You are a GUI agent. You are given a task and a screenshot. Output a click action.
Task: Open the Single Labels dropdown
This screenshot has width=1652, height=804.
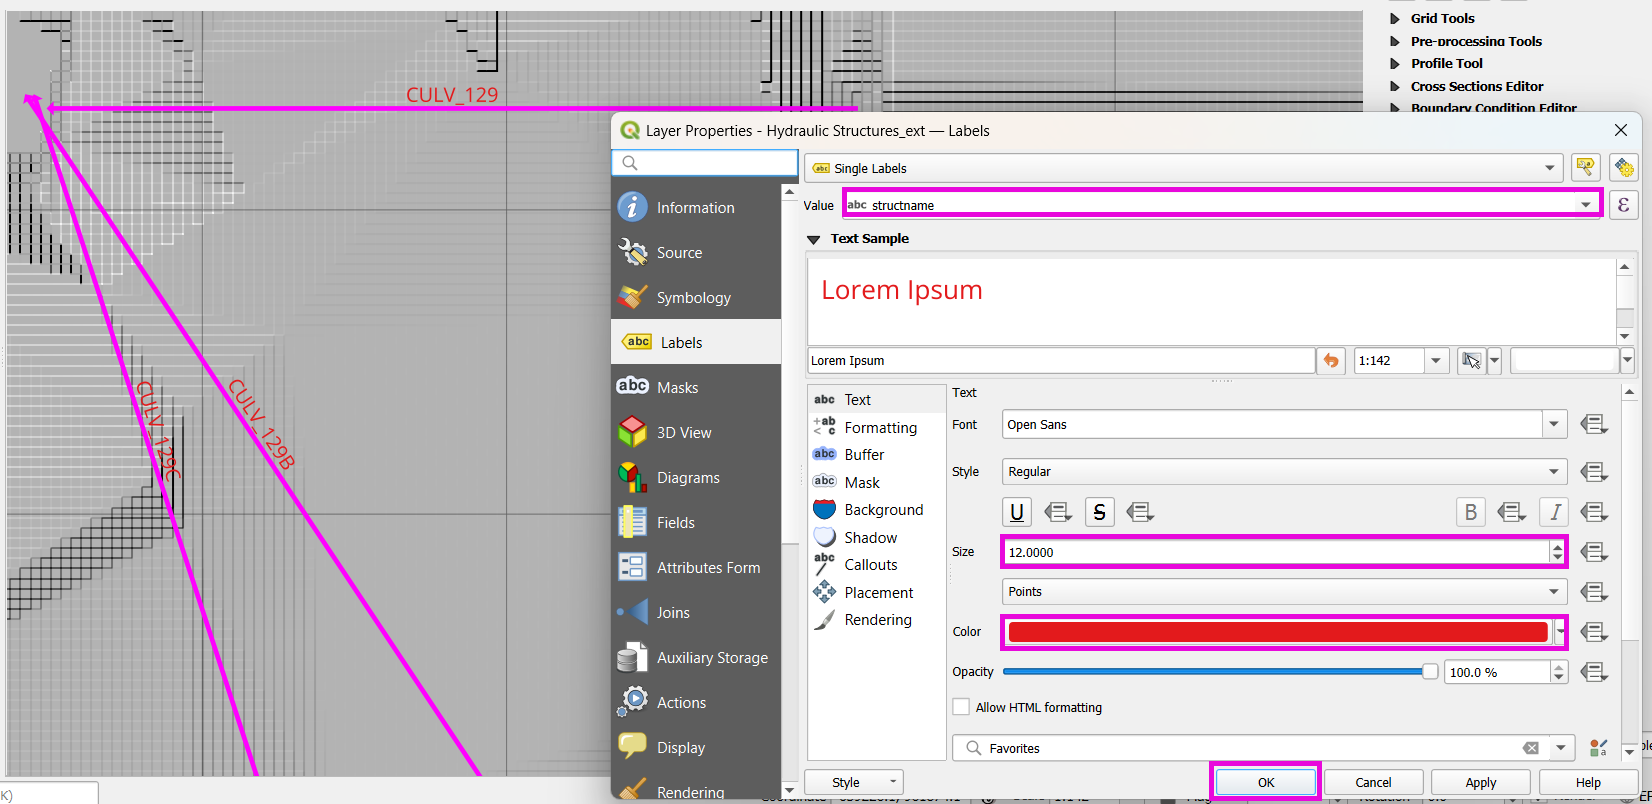point(1184,168)
